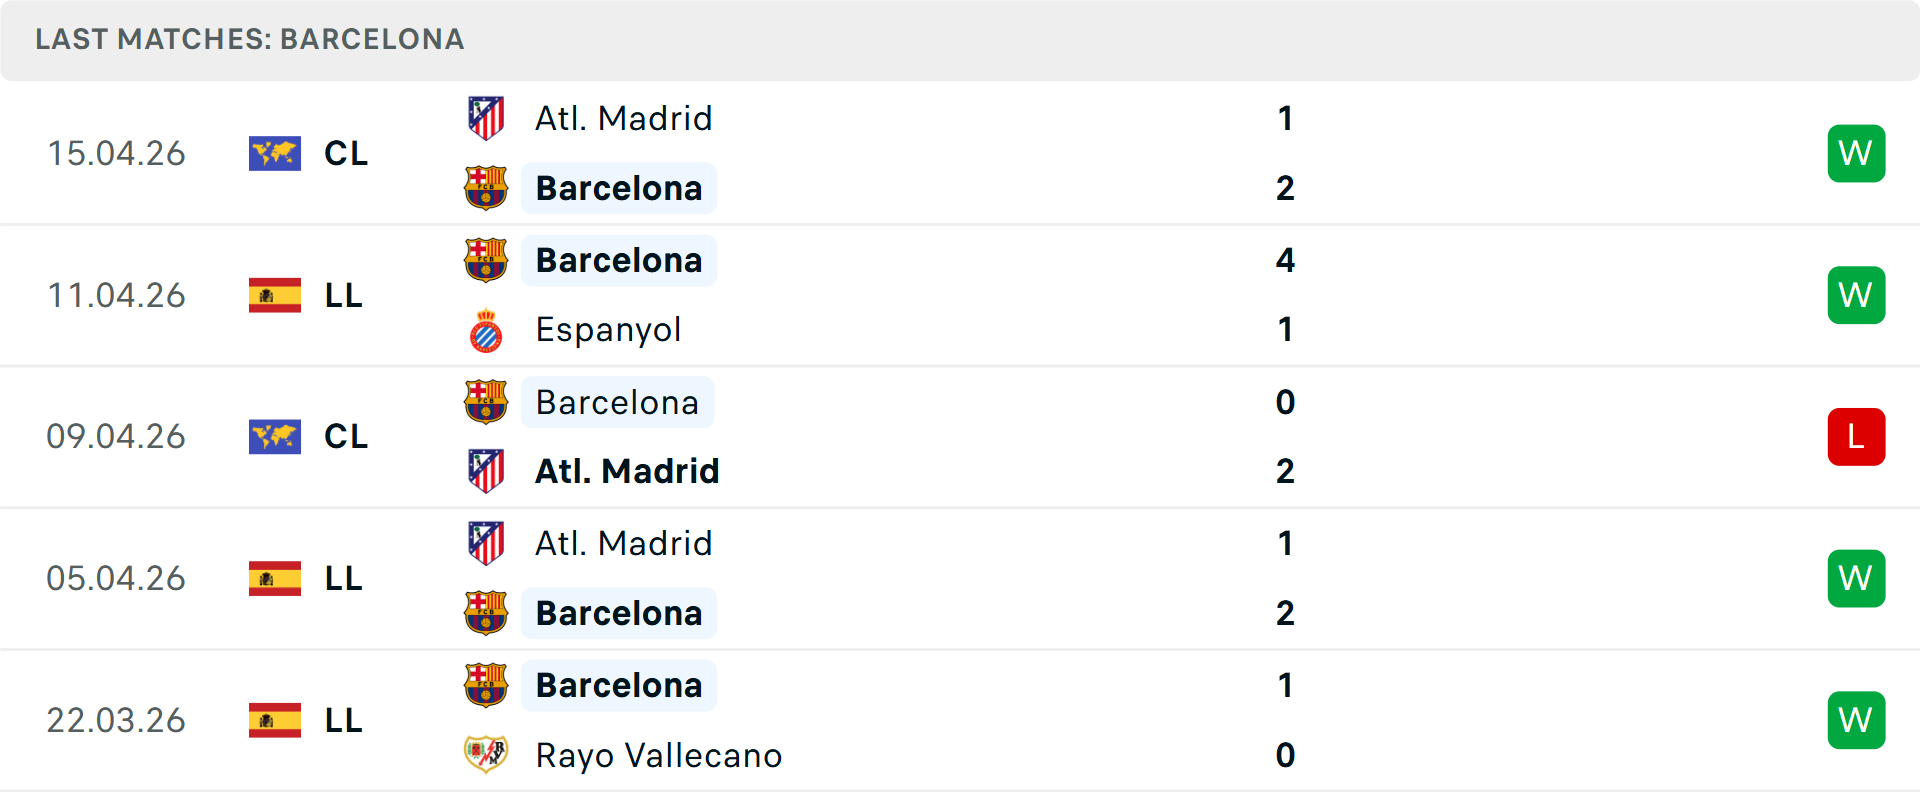This screenshot has width=1920, height=792.
Task: Click the Espanyol team name link
Action: pyautogui.click(x=608, y=330)
